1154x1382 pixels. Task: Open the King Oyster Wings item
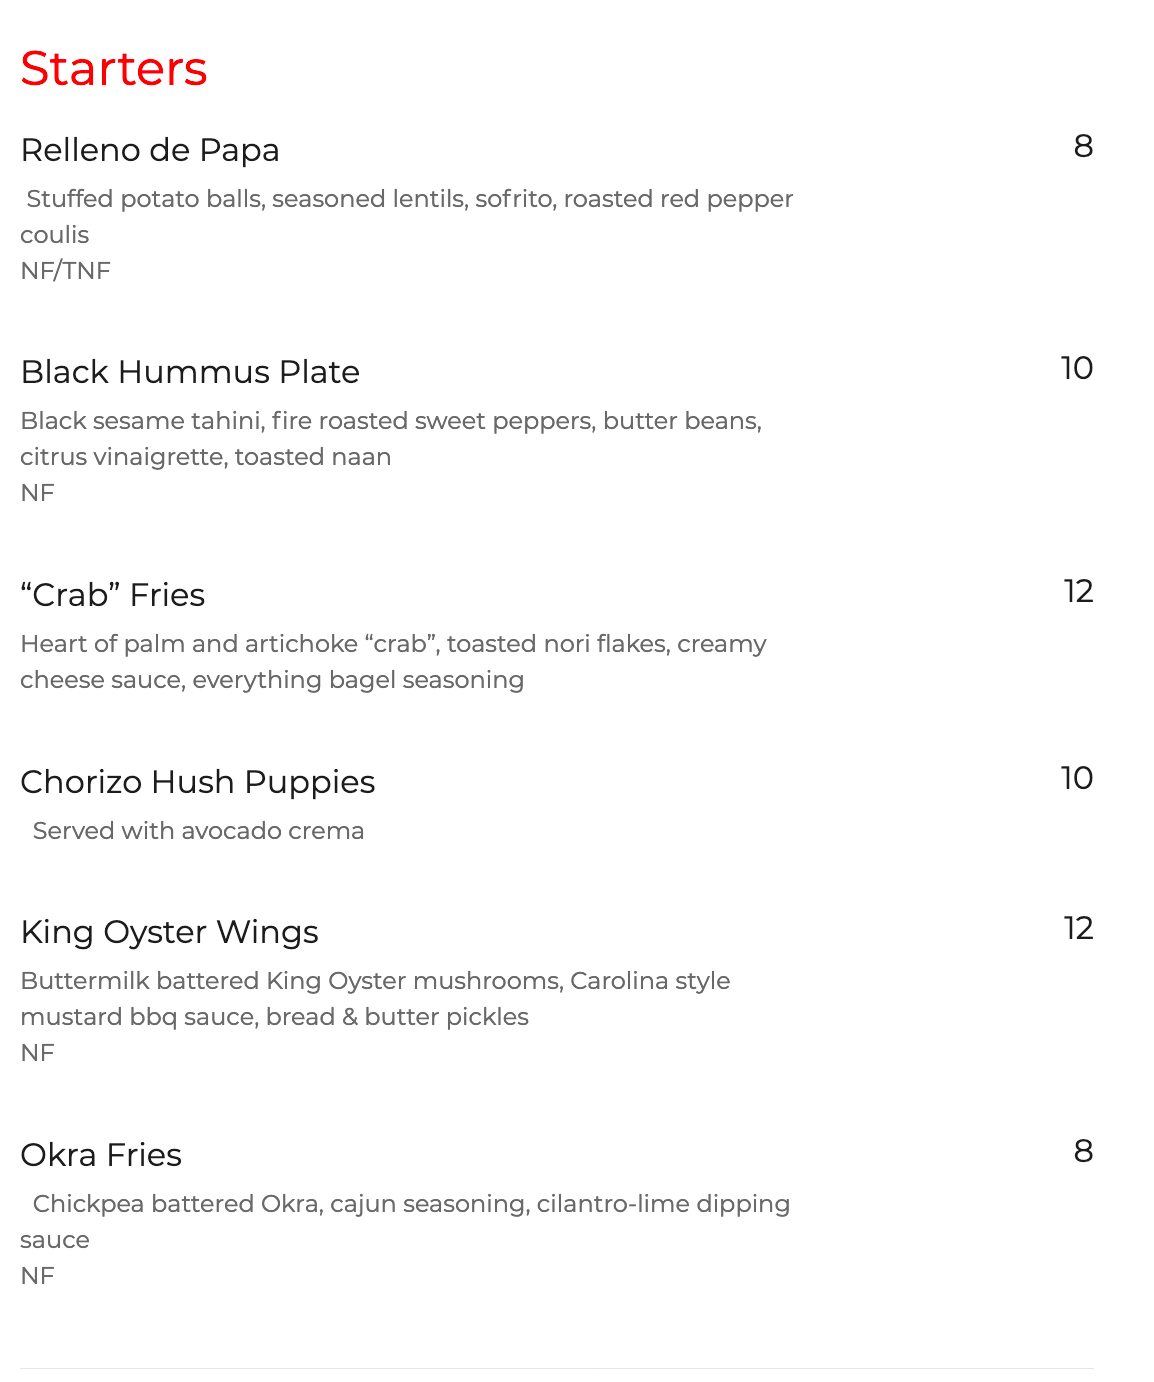(169, 932)
